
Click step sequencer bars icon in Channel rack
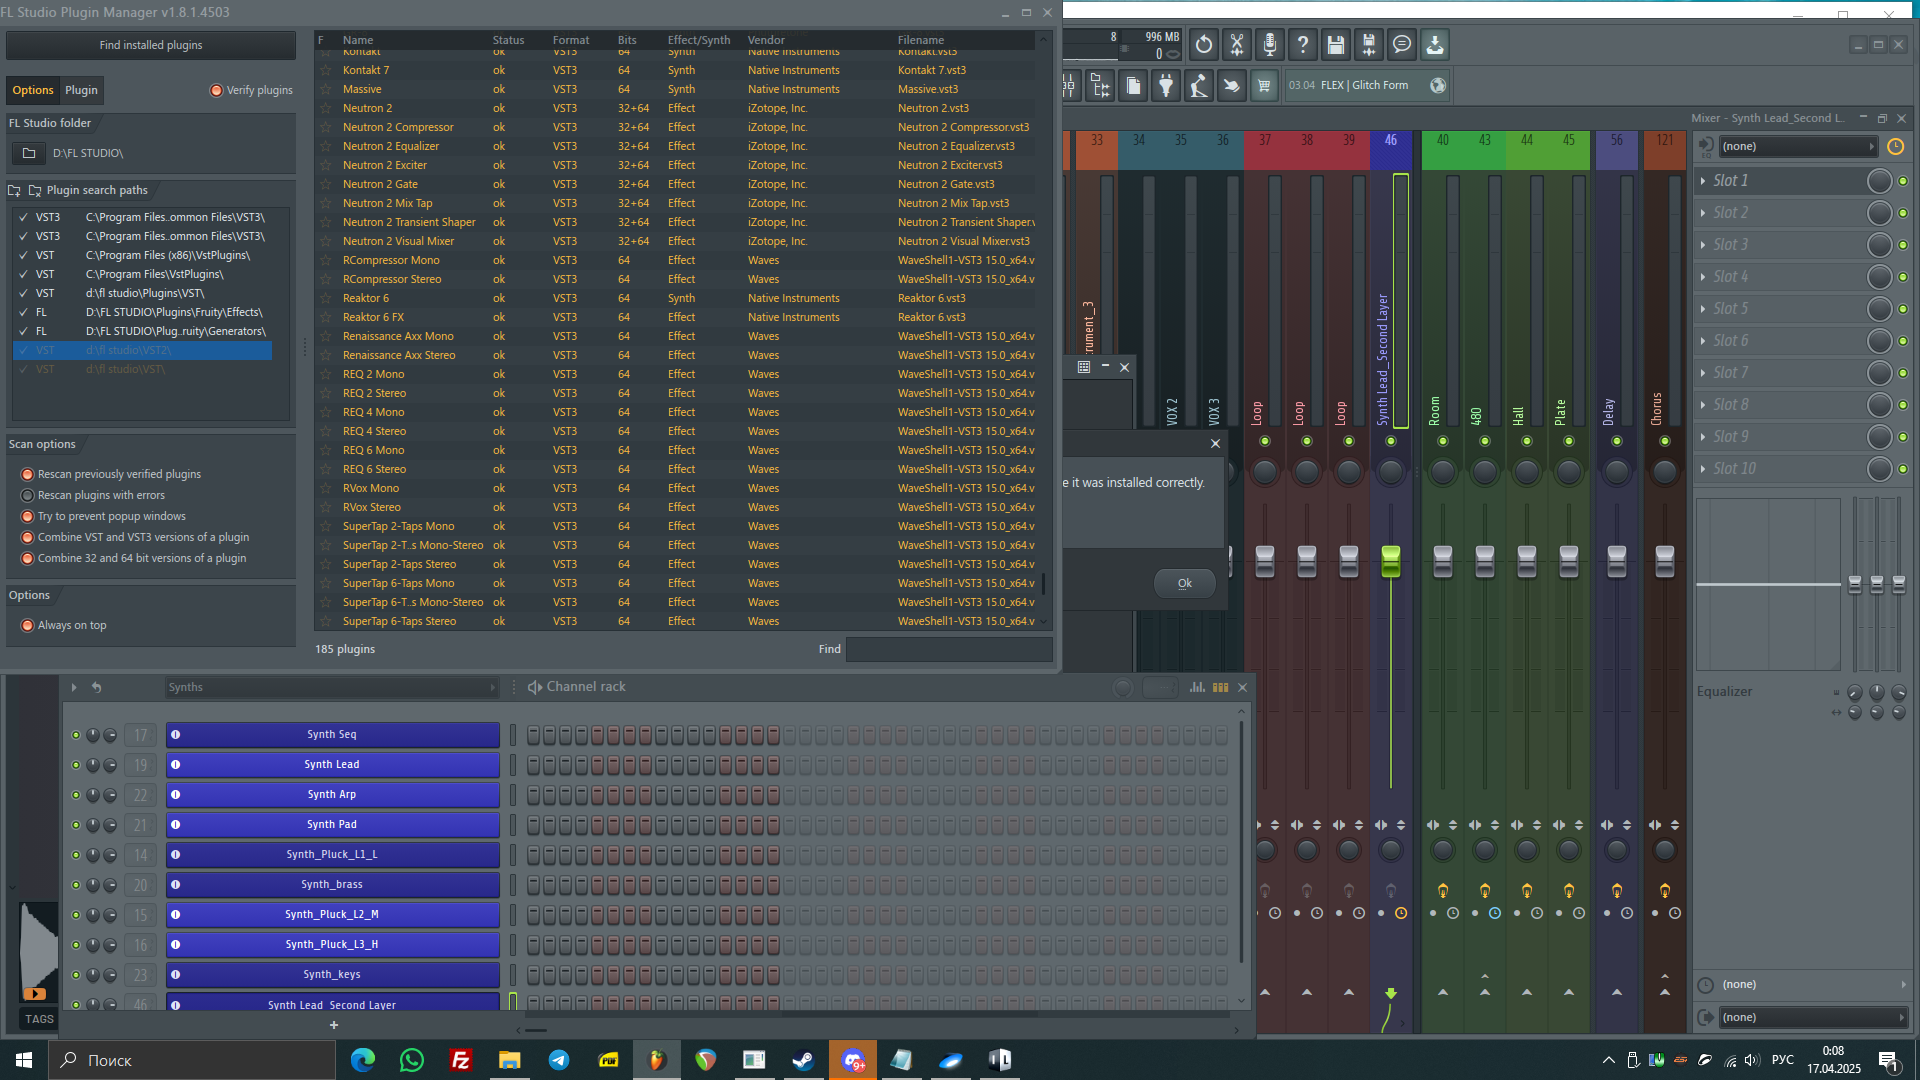coord(1220,687)
